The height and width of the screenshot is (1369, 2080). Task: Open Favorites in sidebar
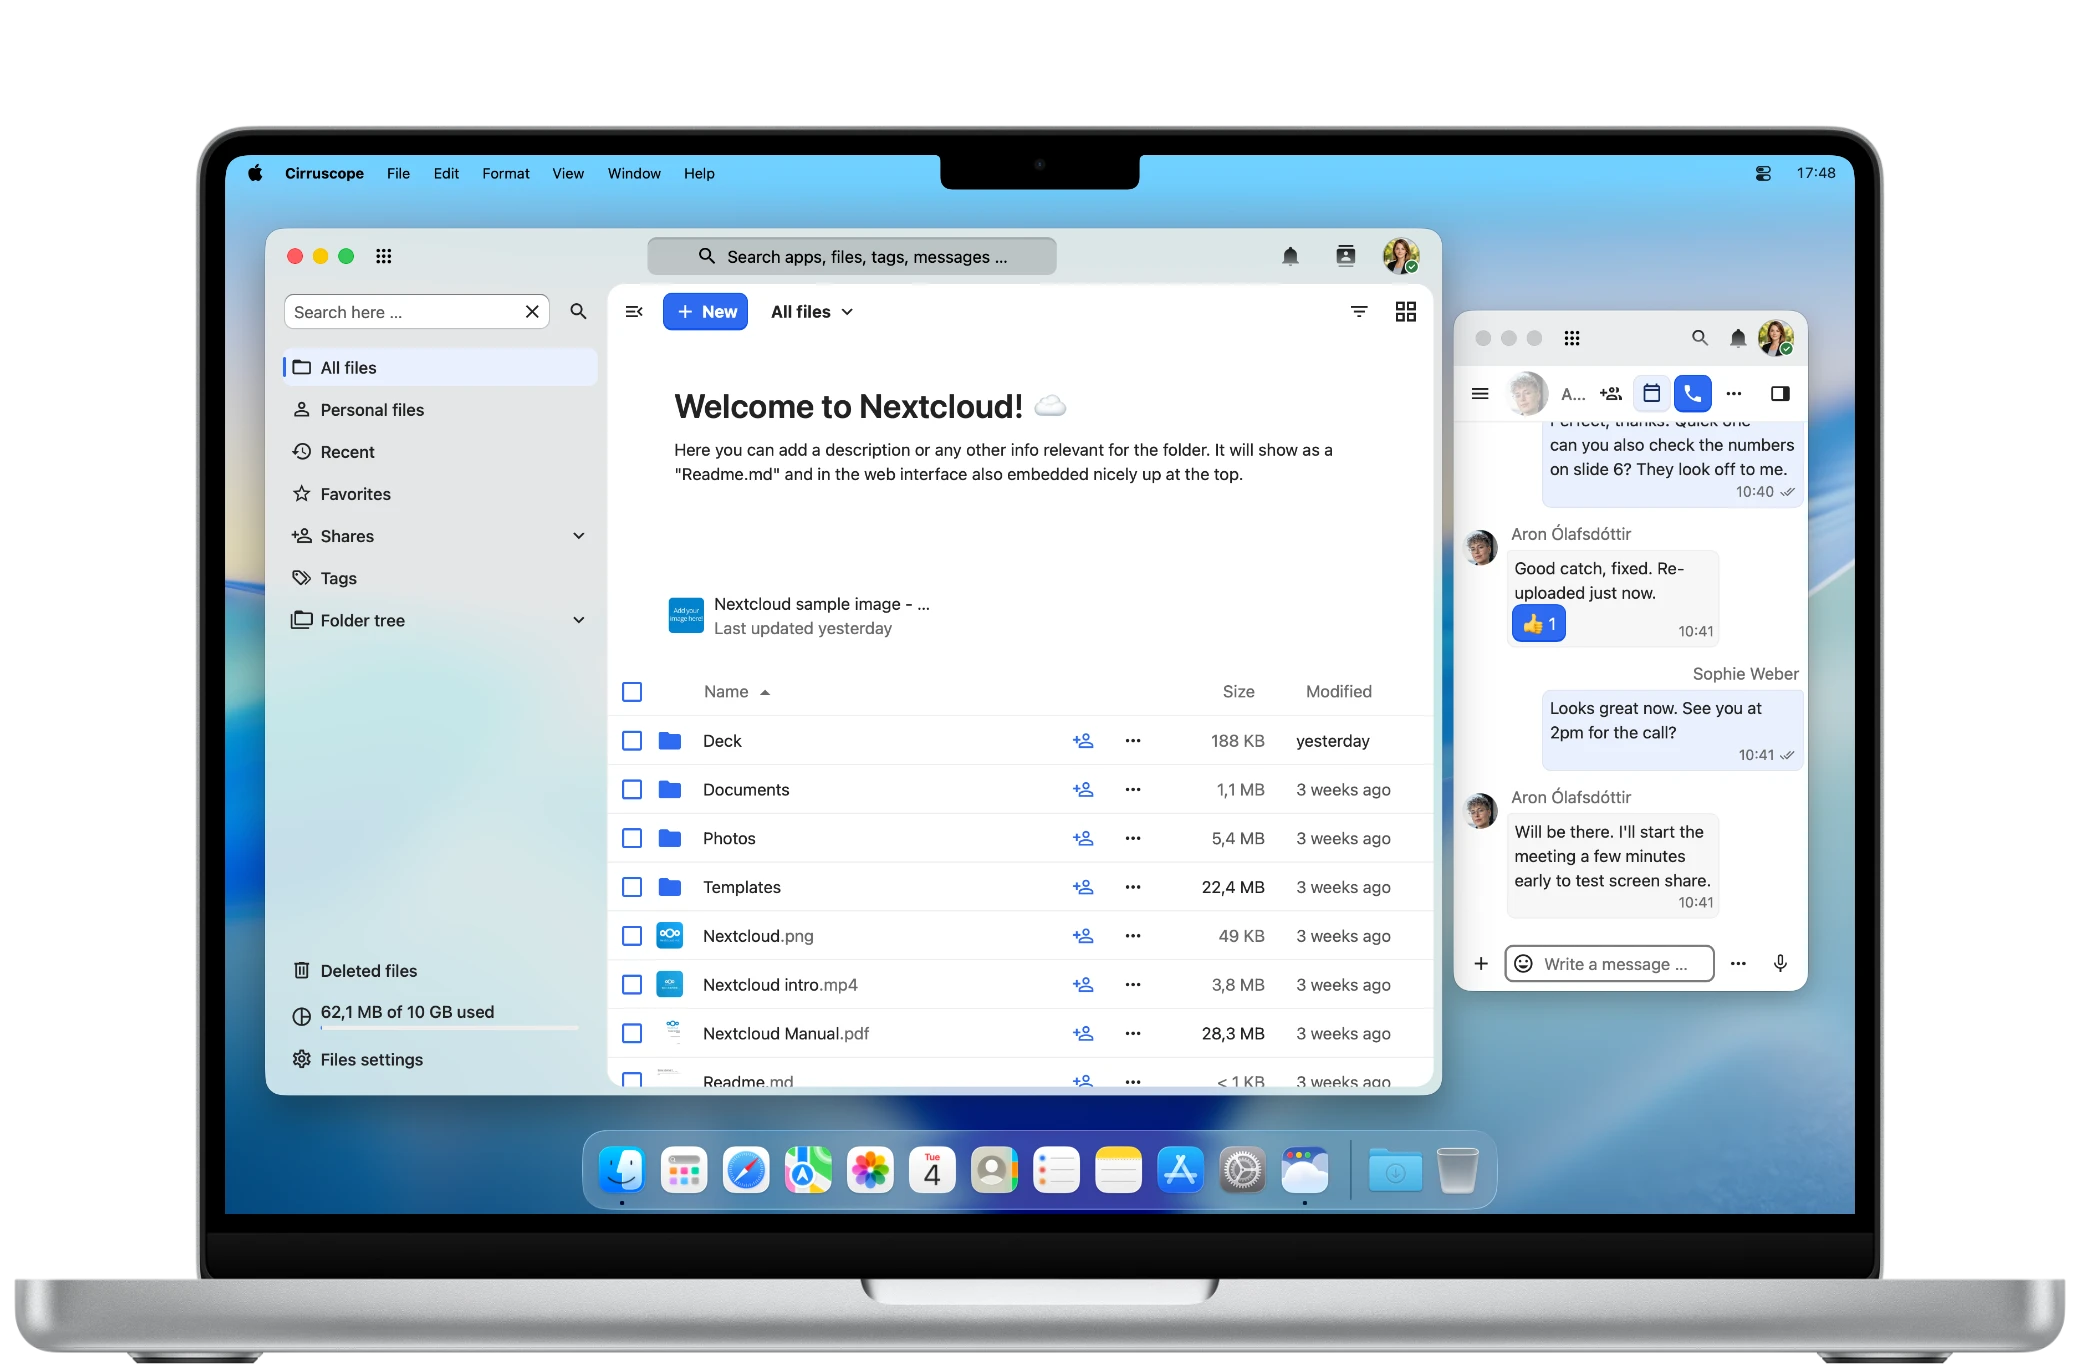coord(440,494)
